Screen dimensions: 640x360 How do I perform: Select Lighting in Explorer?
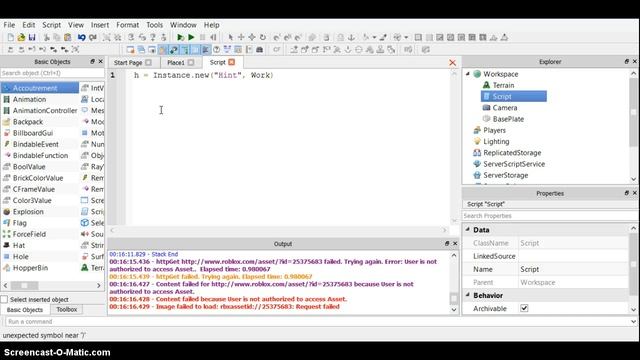coord(496,142)
